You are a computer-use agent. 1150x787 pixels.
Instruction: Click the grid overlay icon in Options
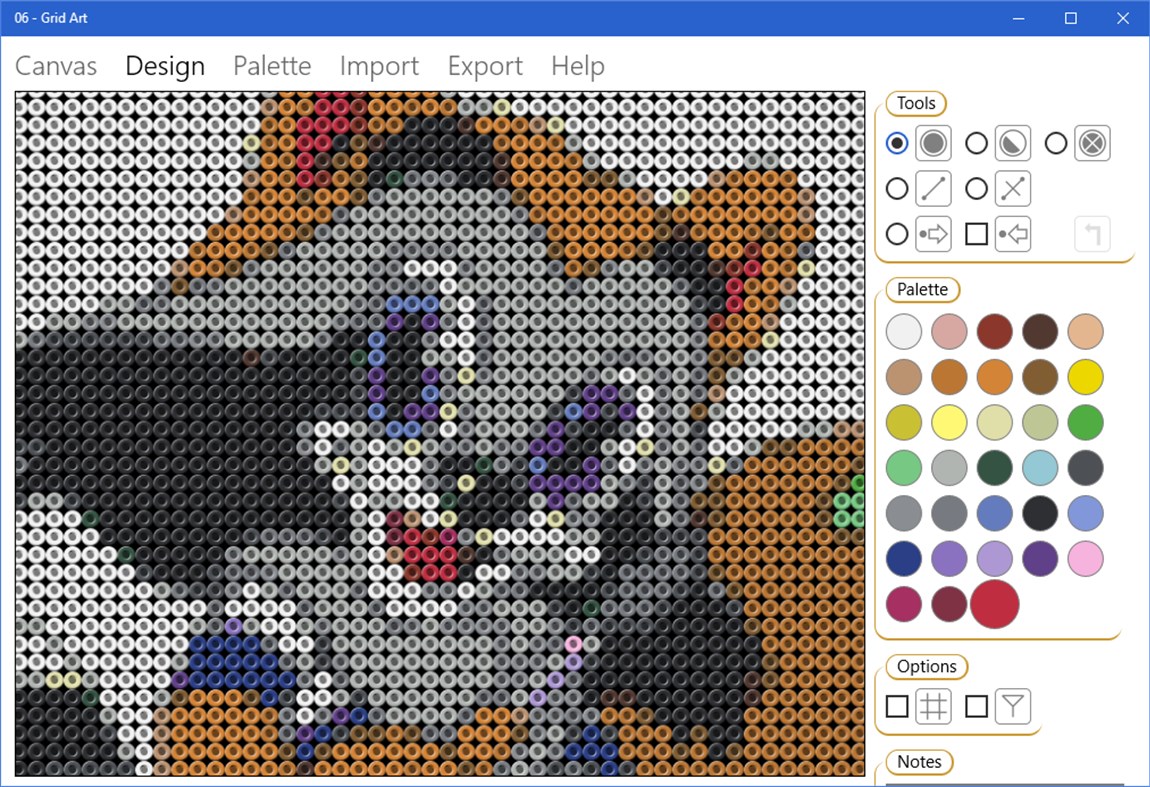[933, 706]
